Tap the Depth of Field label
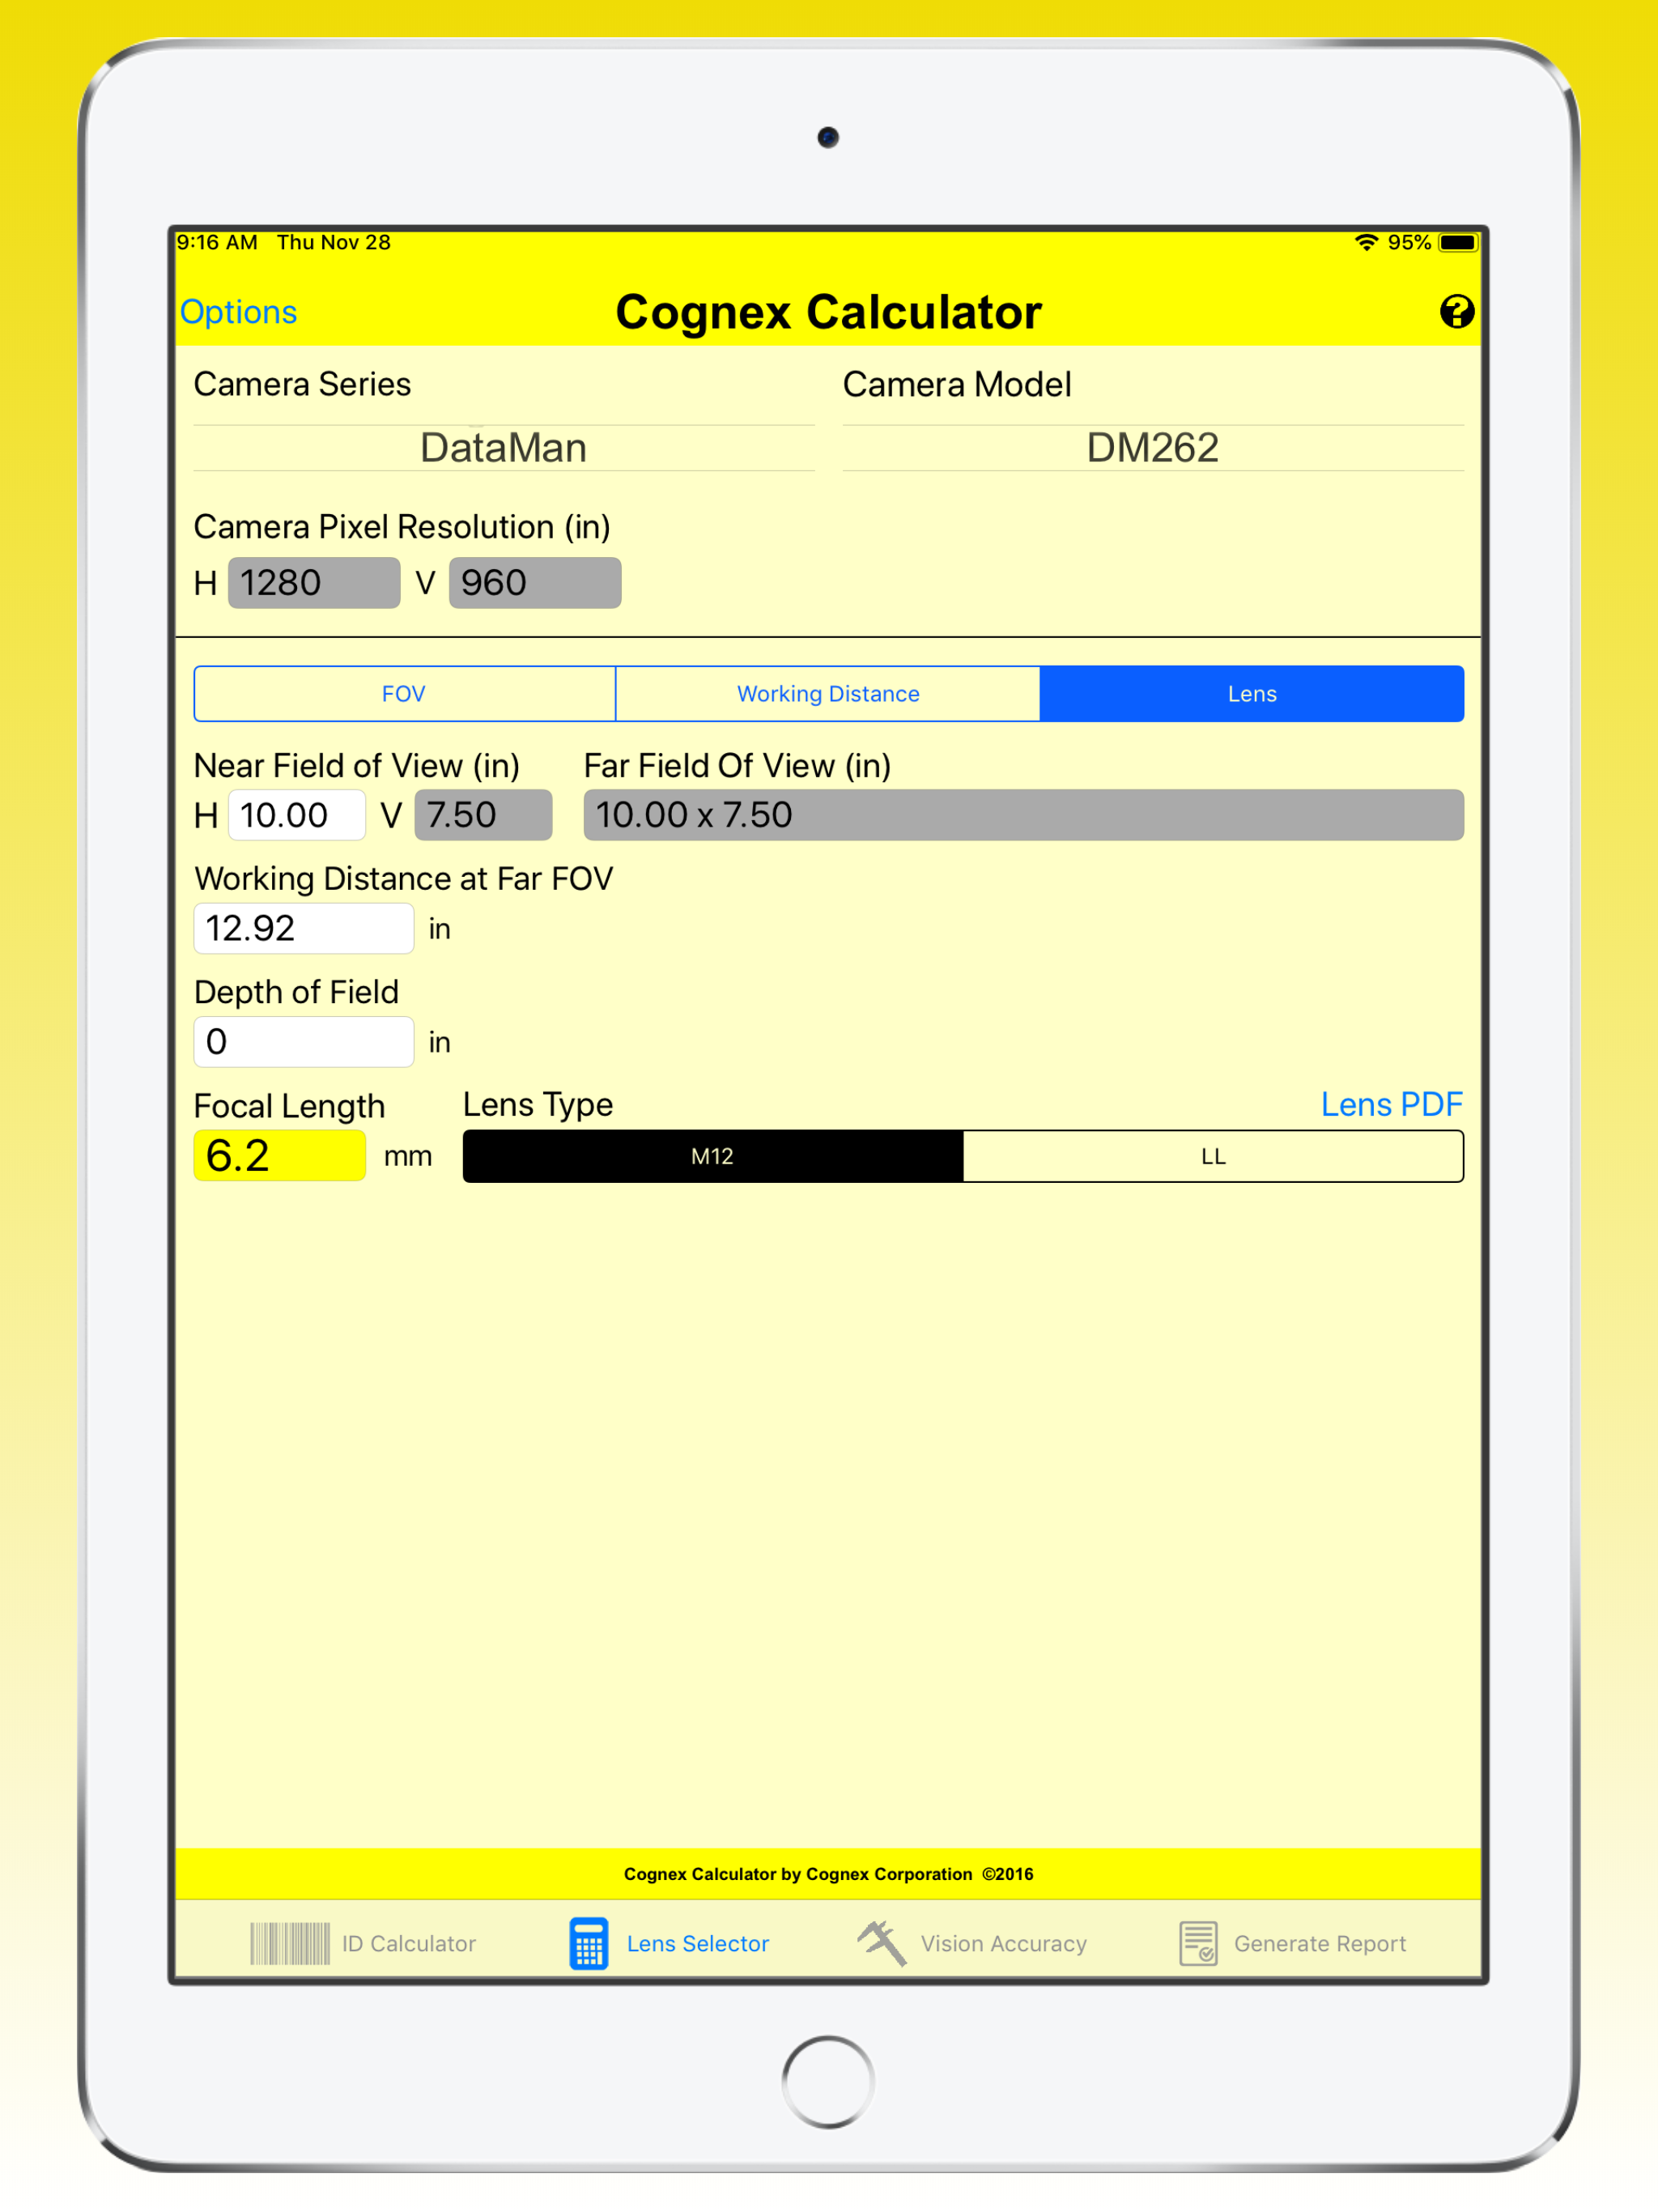Screen dimensions: 1658x2212 coord(297,992)
